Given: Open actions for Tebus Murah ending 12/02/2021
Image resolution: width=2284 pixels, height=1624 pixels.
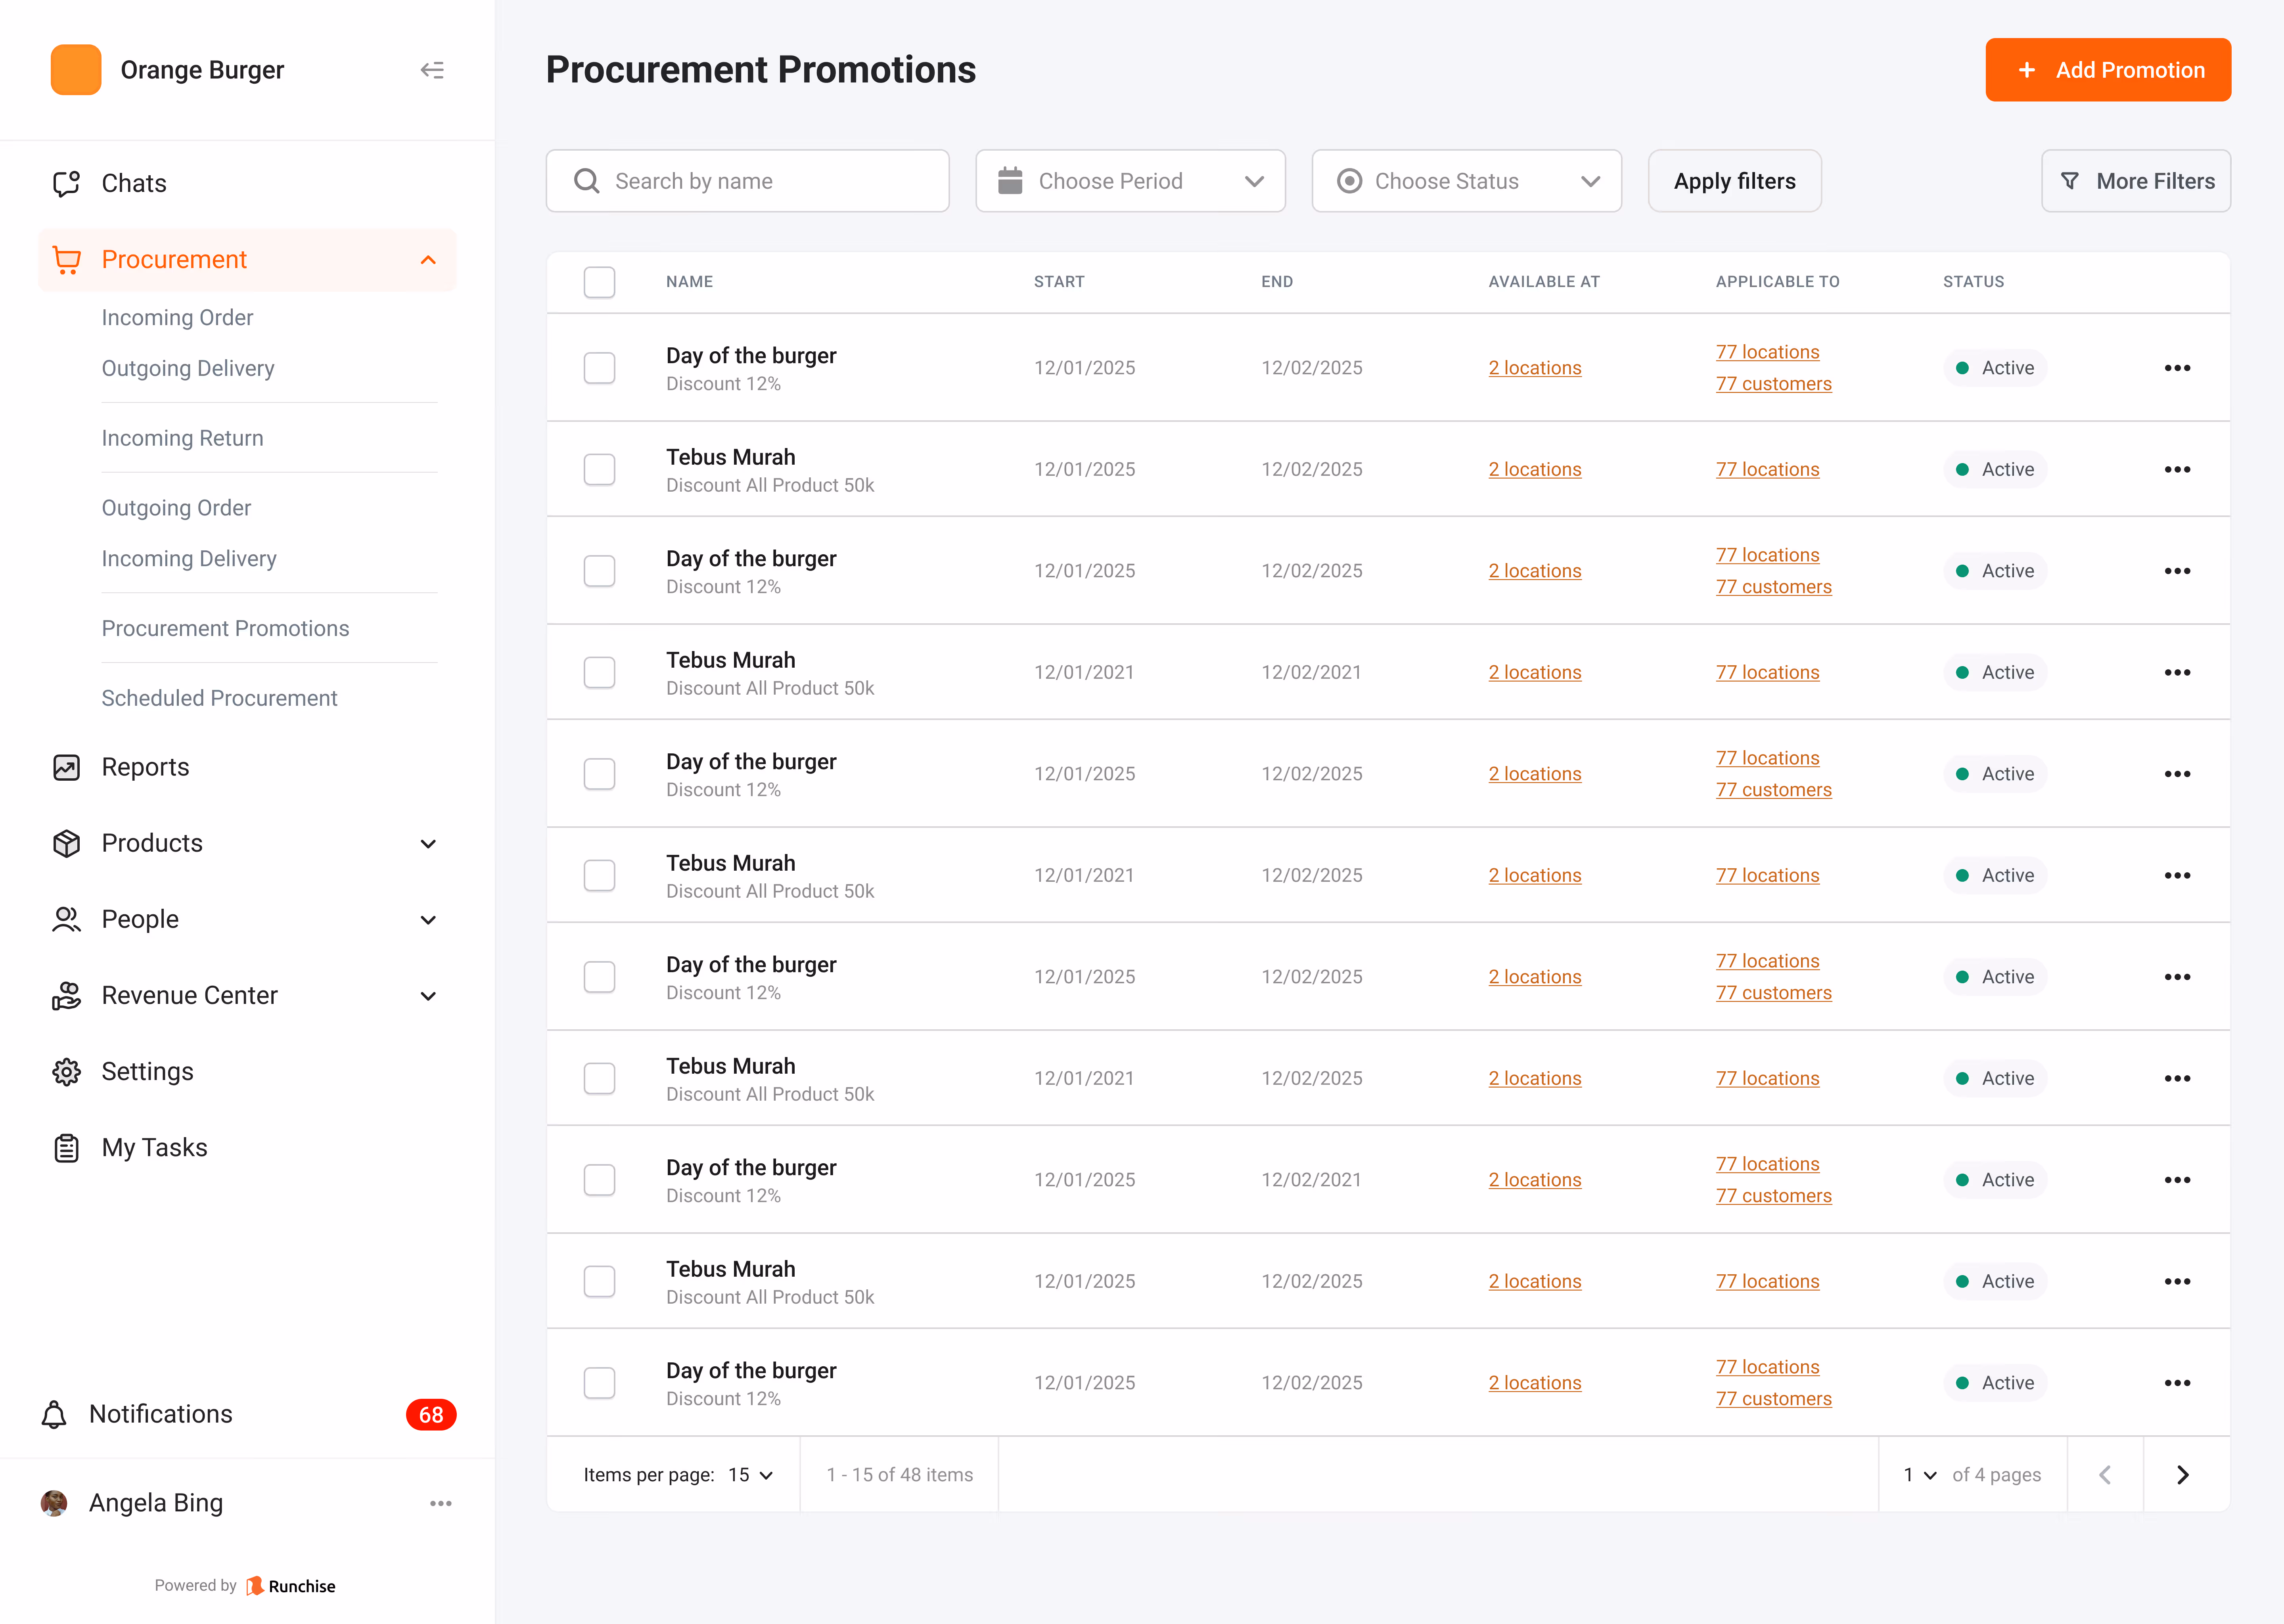Looking at the screenshot, I should click(2177, 672).
